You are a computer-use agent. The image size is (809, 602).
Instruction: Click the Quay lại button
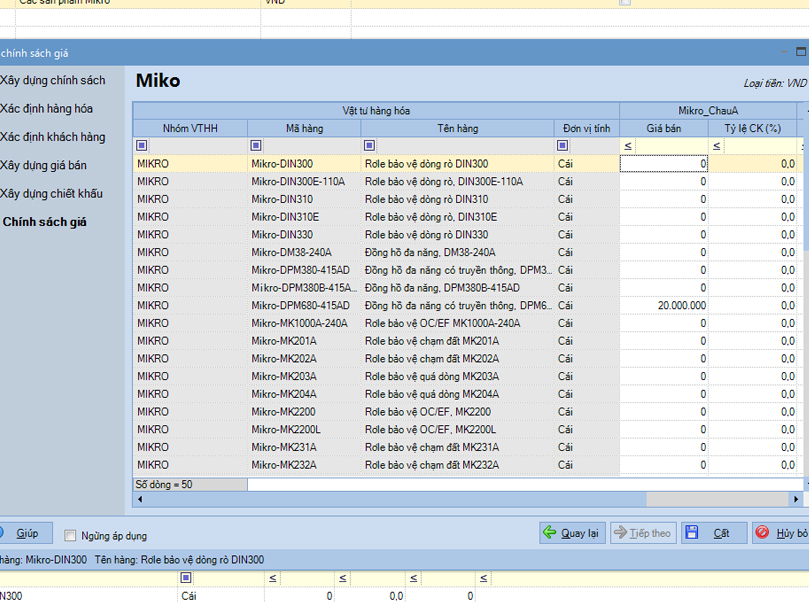click(x=573, y=533)
